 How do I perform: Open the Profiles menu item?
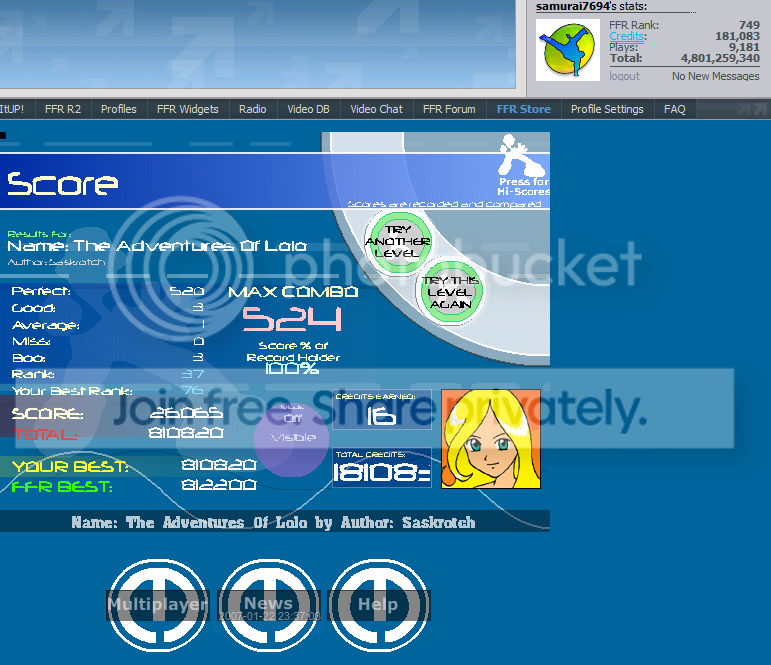pyautogui.click(x=119, y=109)
